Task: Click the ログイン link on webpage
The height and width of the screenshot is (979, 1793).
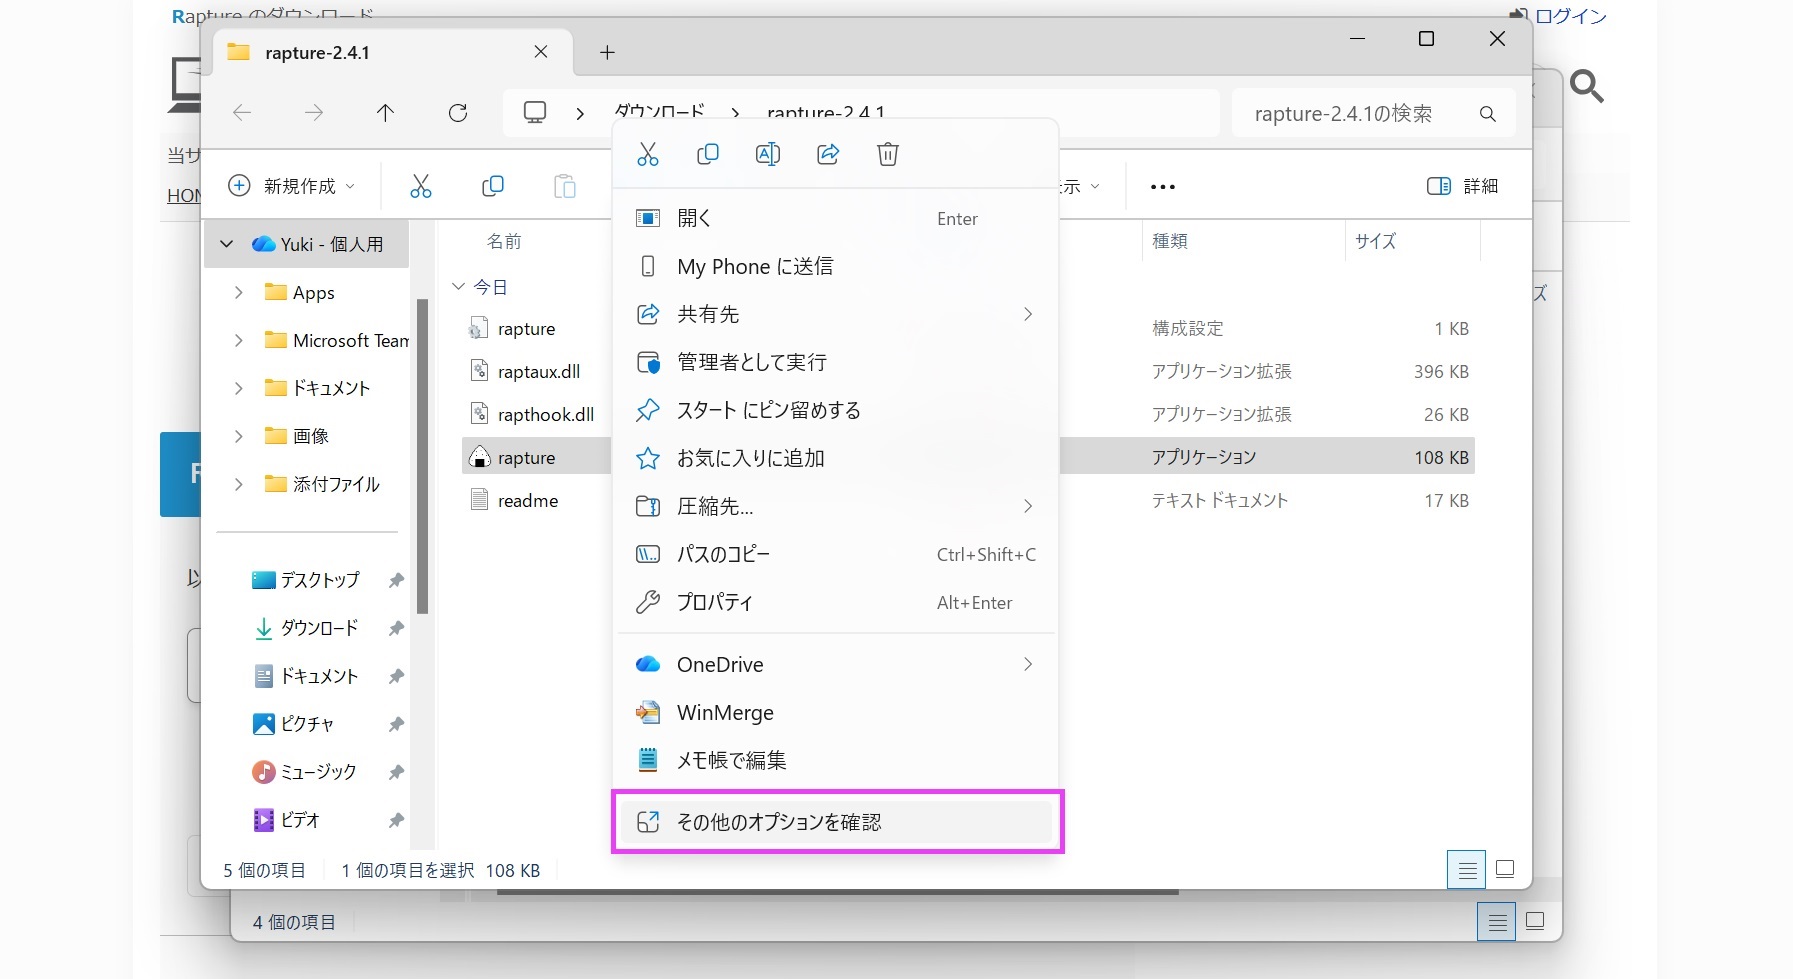Action: (1568, 16)
